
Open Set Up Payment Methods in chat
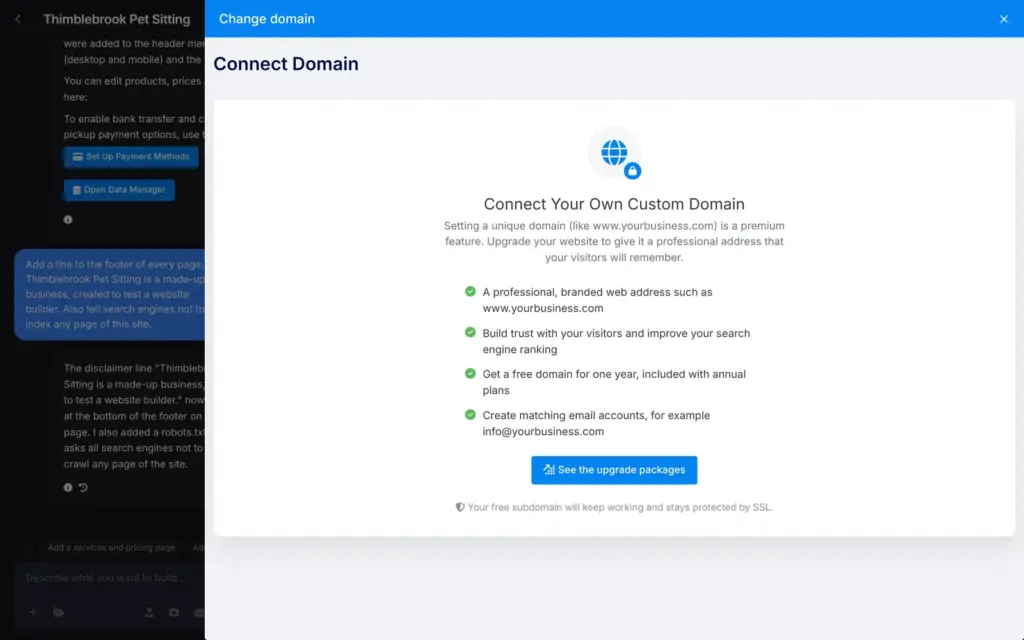[x=131, y=157]
